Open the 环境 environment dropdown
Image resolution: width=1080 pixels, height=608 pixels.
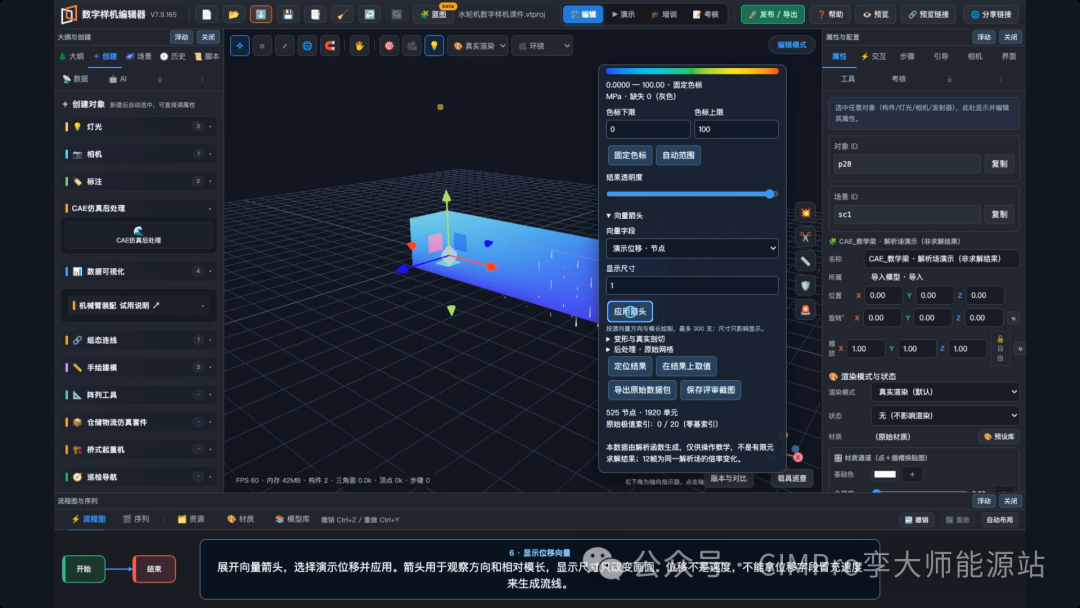(x=543, y=45)
